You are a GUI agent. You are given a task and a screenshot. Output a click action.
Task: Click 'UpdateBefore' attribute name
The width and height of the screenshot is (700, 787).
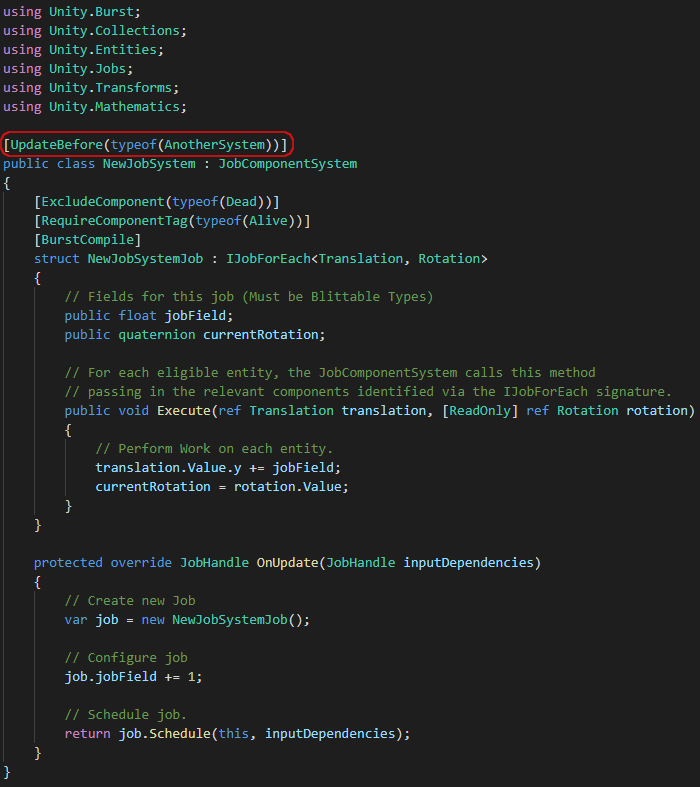point(57,145)
